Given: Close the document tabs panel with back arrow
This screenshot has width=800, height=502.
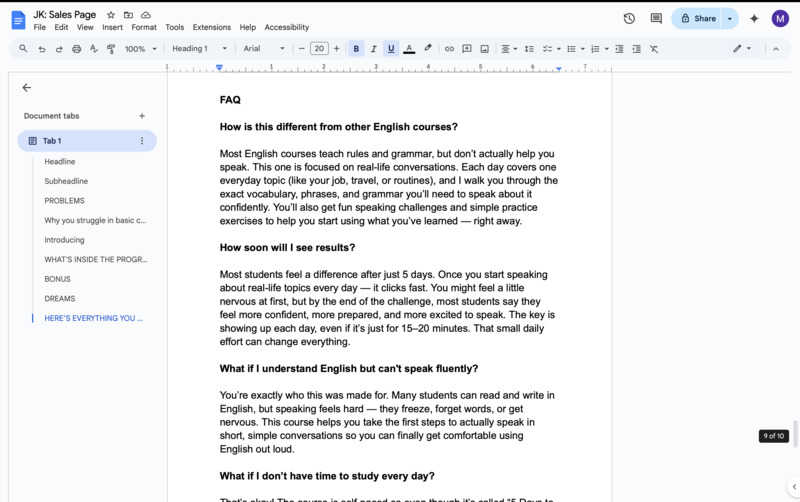Looking at the screenshot, I should [27, 88].
